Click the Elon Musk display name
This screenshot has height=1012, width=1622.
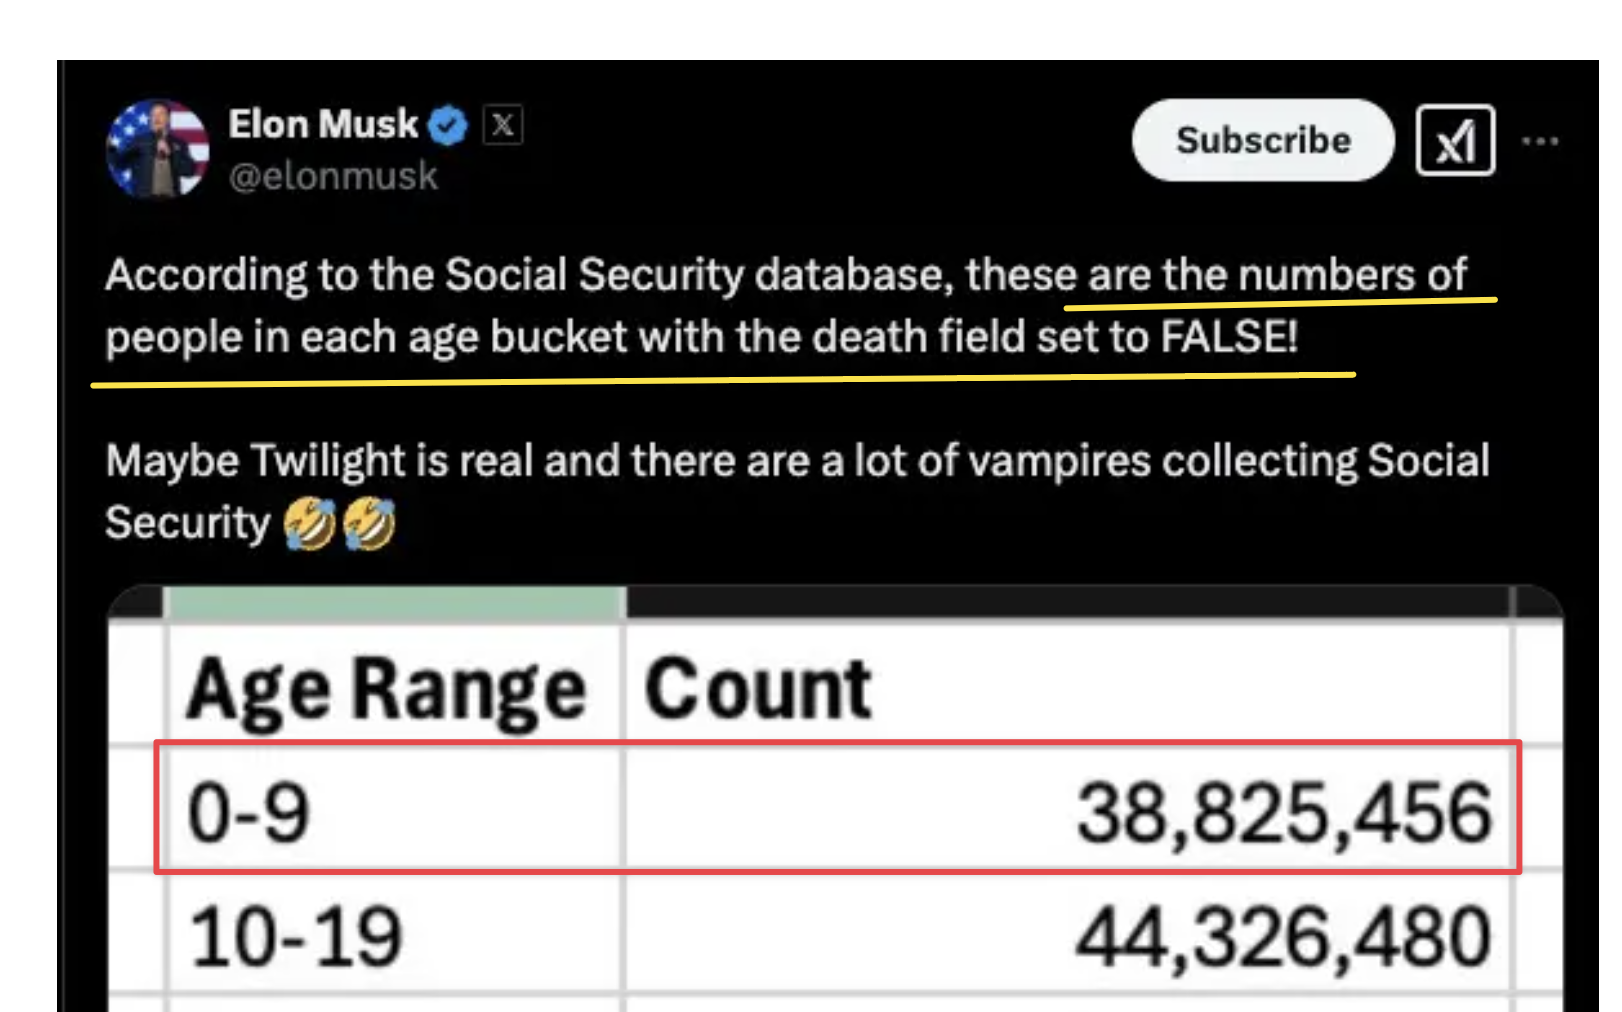click(323, 124)
